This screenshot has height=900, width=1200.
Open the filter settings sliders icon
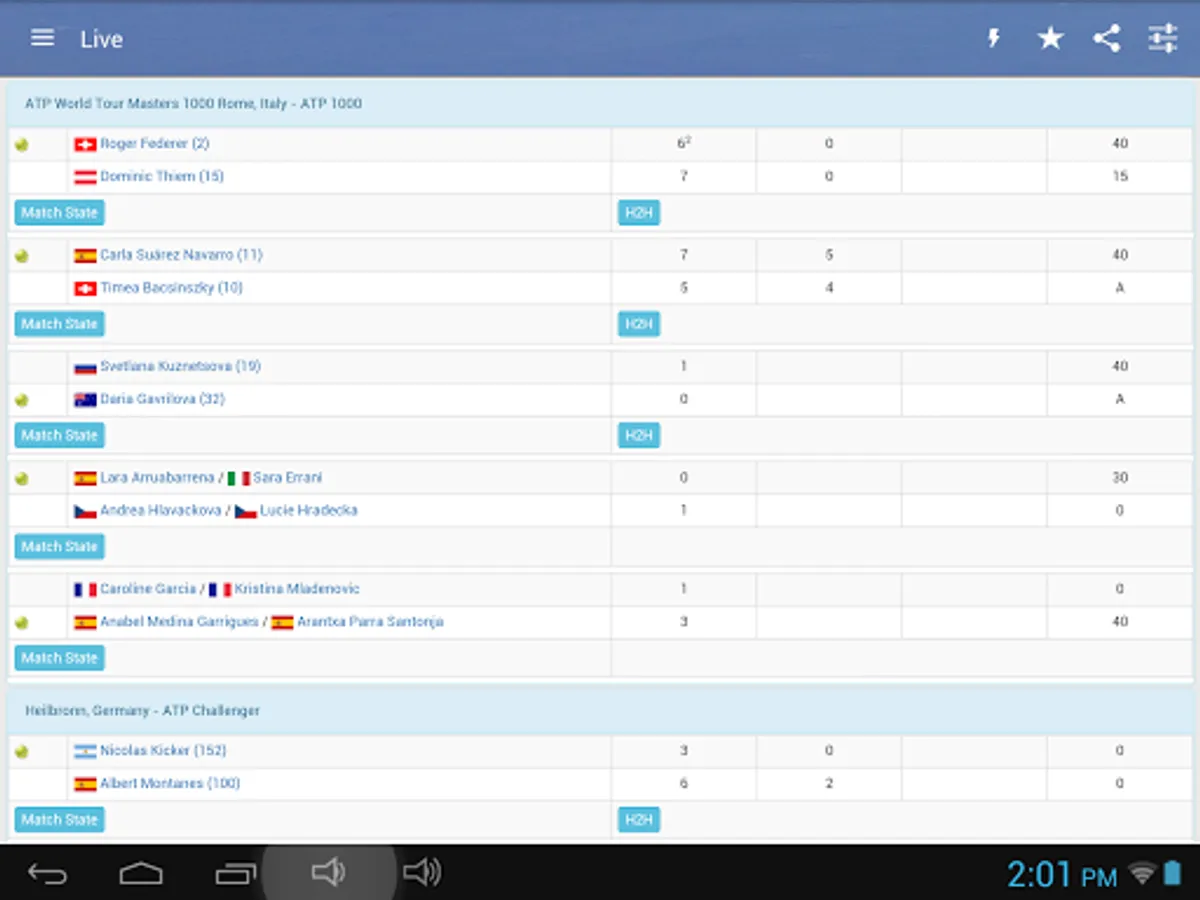(1163, 38)
